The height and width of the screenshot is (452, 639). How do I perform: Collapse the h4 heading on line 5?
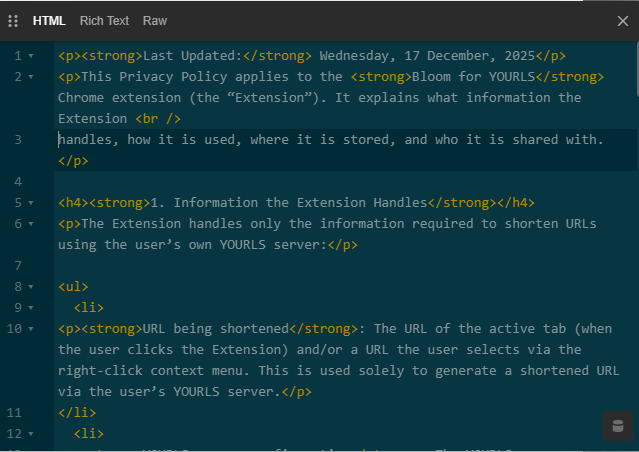pos(32,203)
